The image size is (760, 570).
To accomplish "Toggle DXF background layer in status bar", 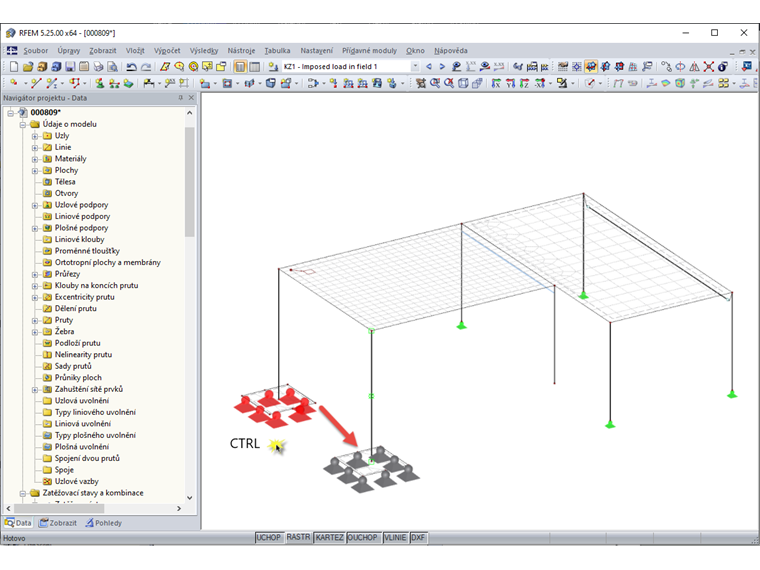I will coord(418,538).
